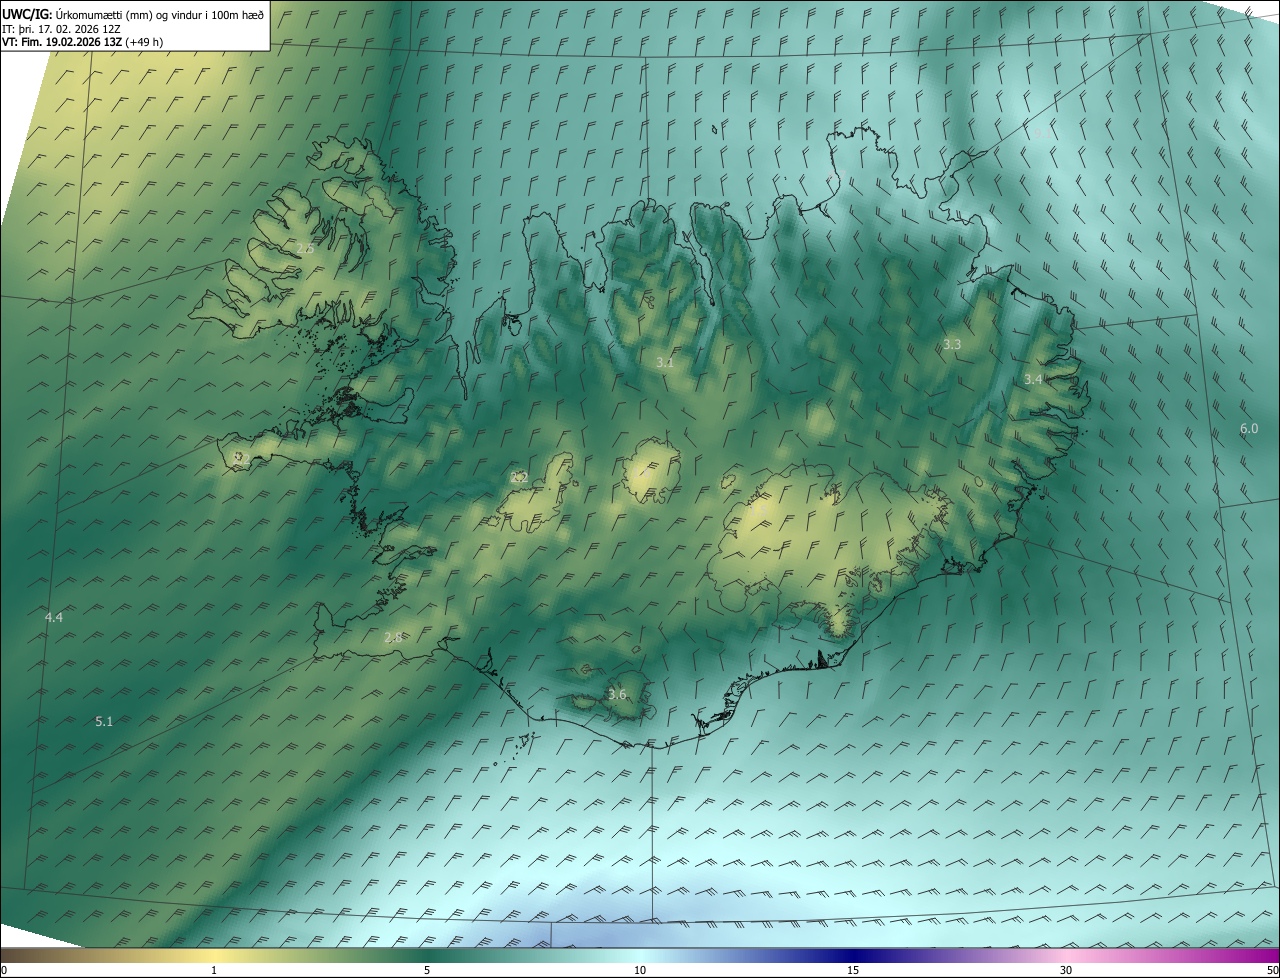Click the '0' label on the colour scale
This screenshot has width=1280, height=978.
pyautogui.click(x=4, y=970)
